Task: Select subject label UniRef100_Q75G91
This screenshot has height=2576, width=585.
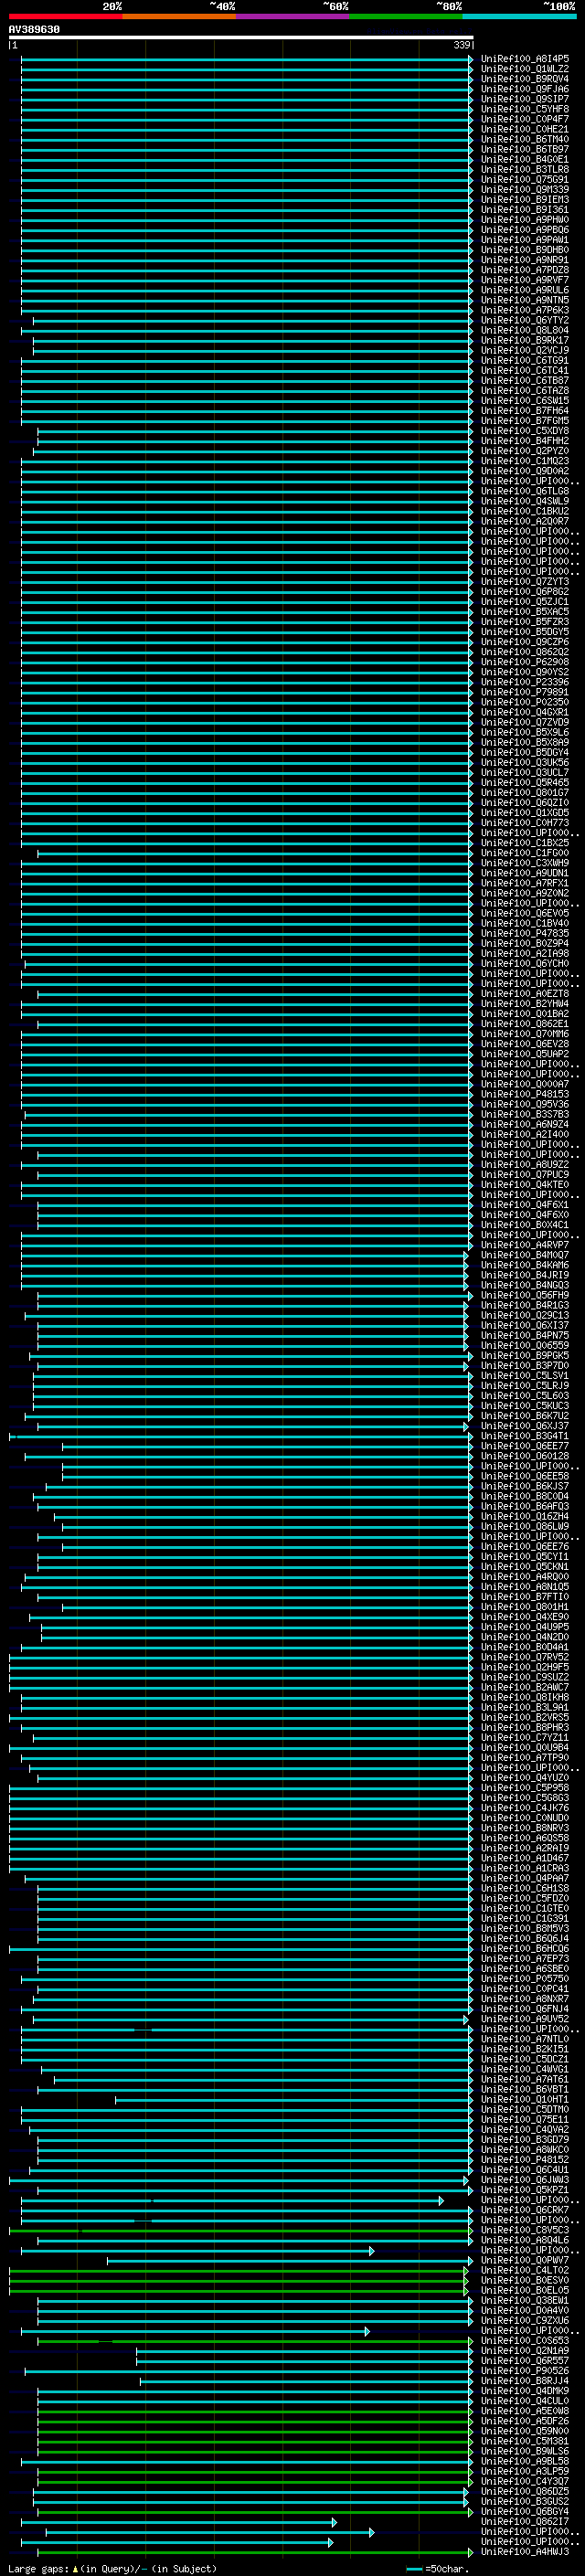Action: (x=525, y=179)
